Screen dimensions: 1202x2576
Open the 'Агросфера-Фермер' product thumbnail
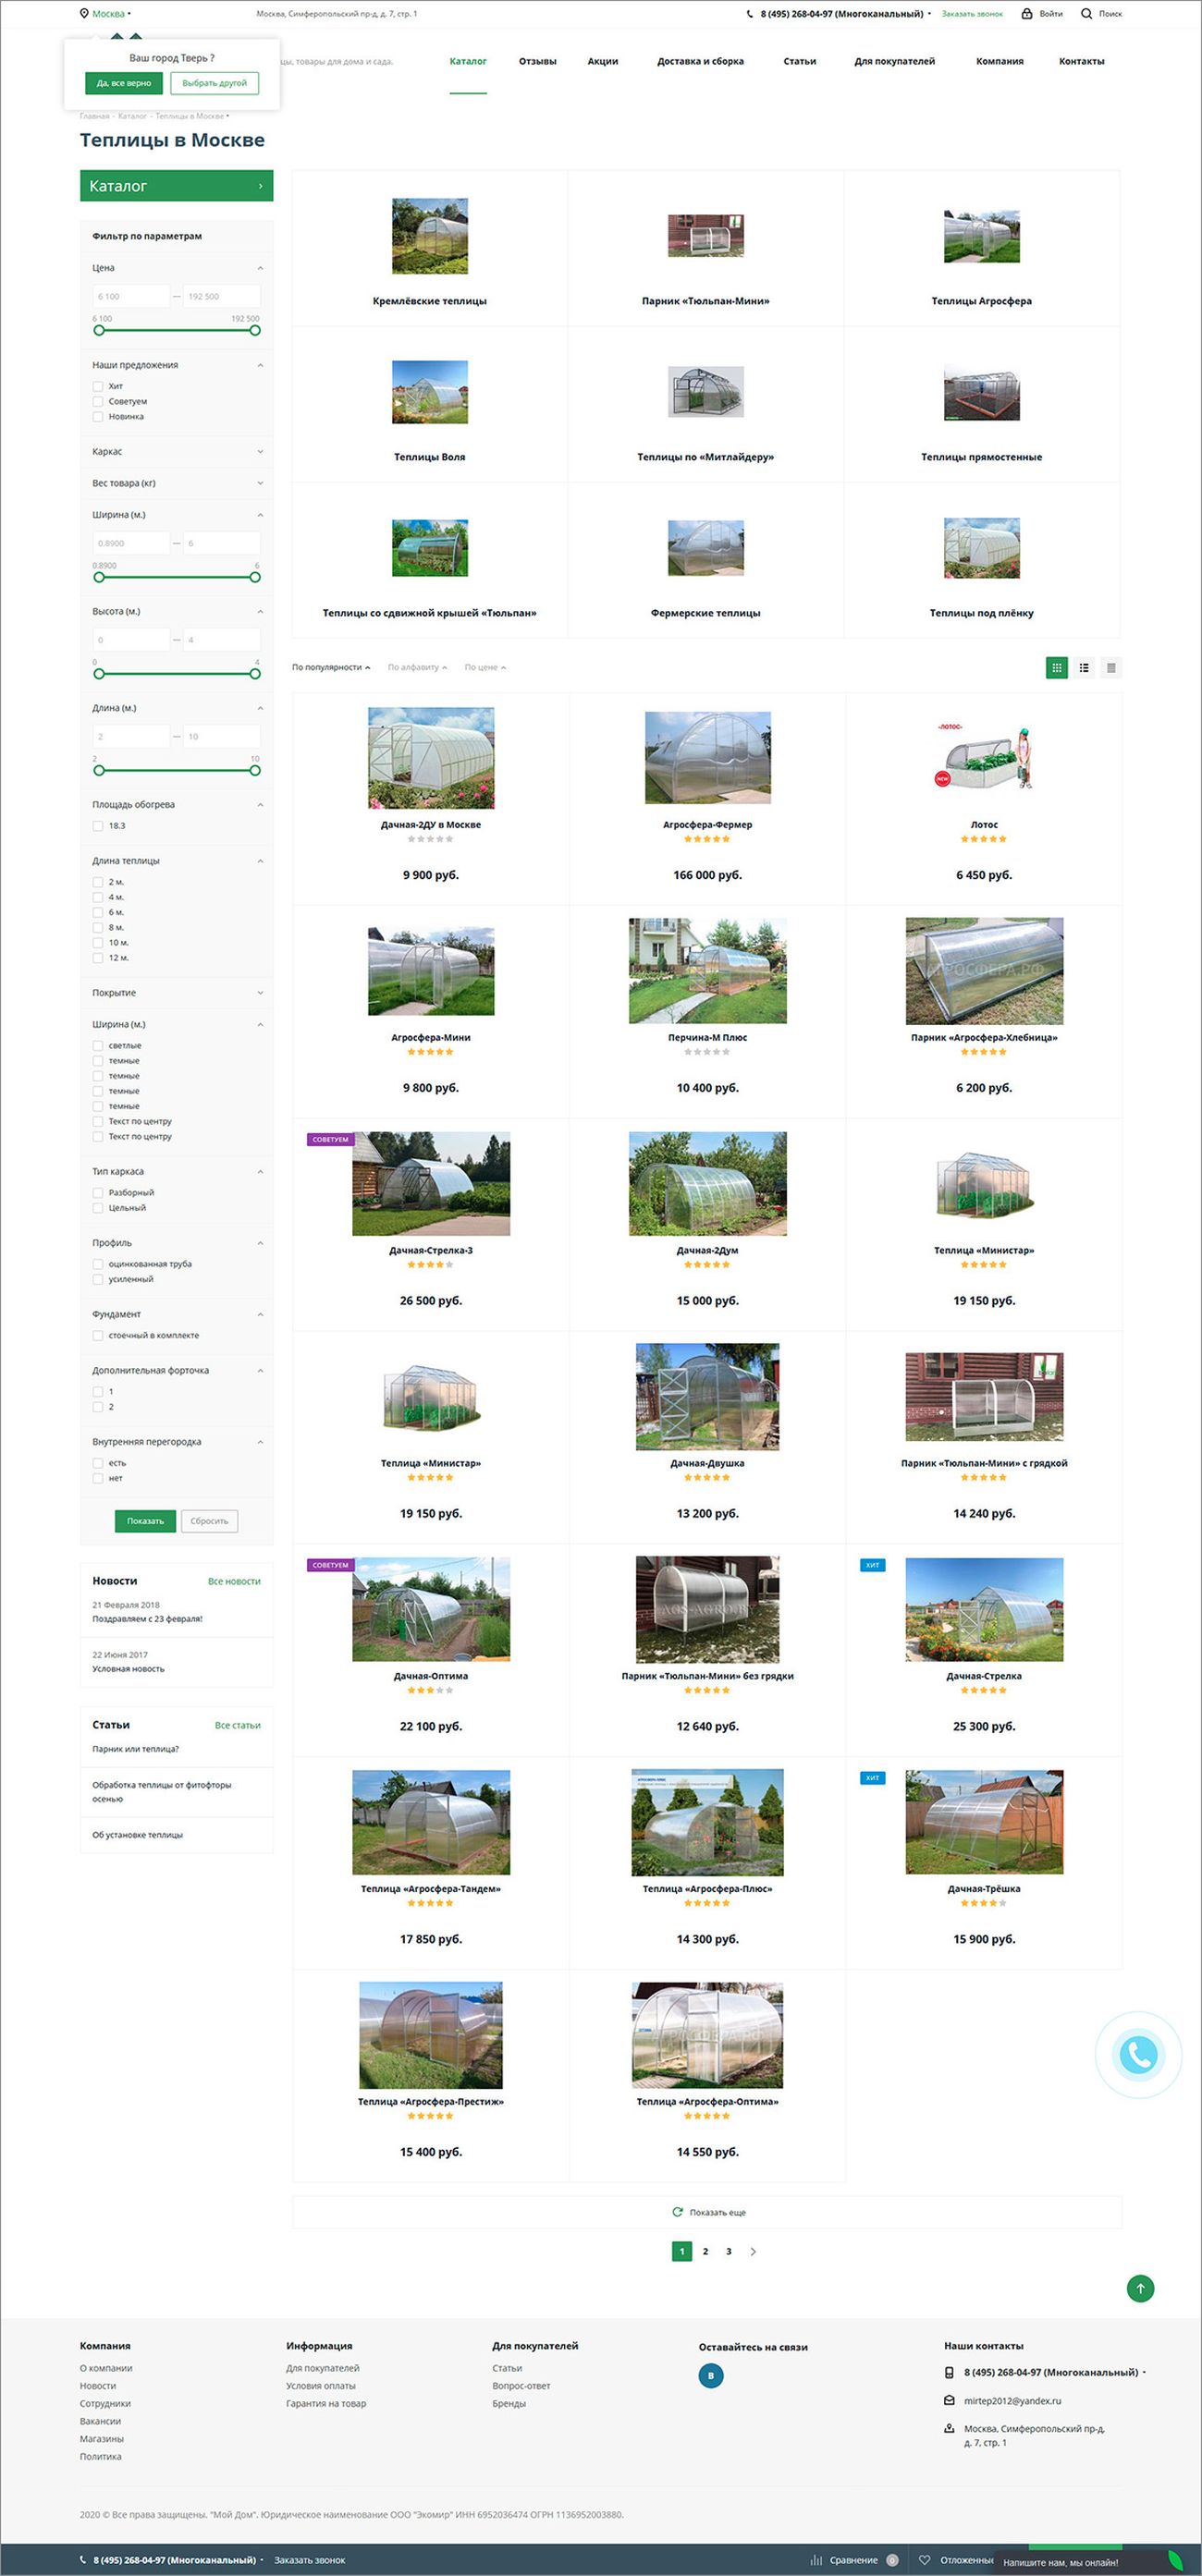click(x=707, y=757)
